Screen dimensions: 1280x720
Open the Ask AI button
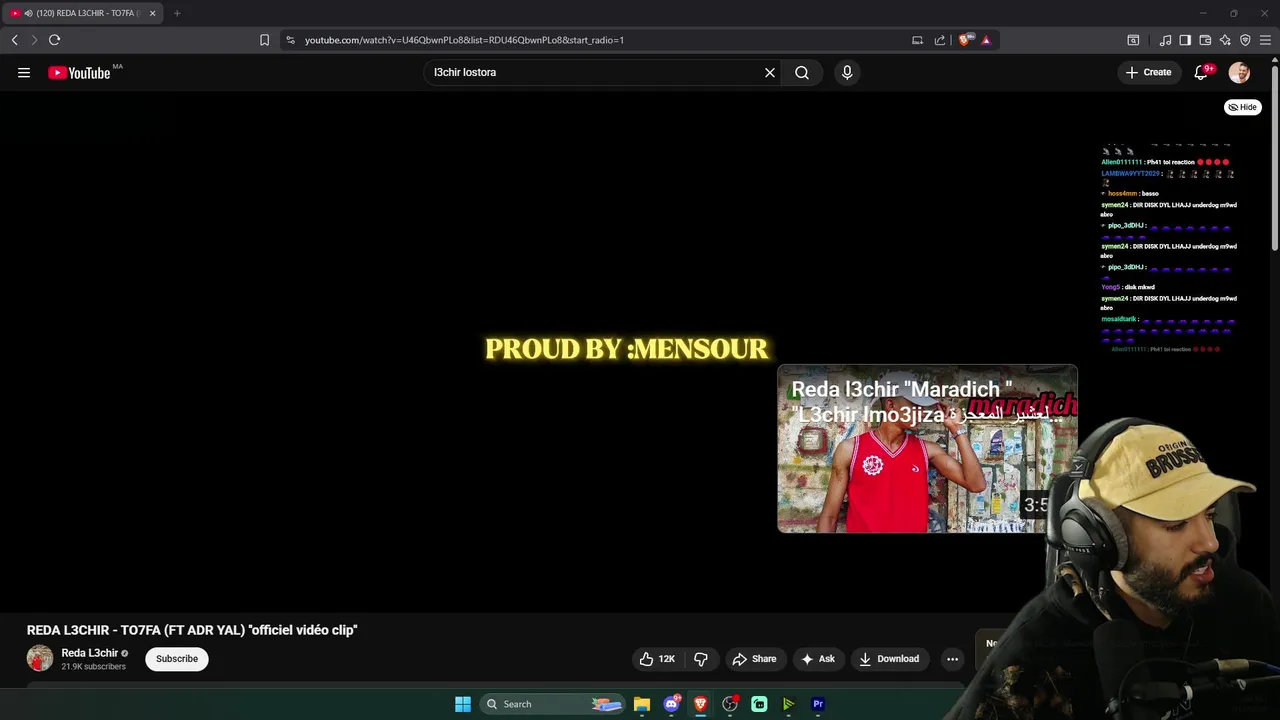tap(817, 658)
